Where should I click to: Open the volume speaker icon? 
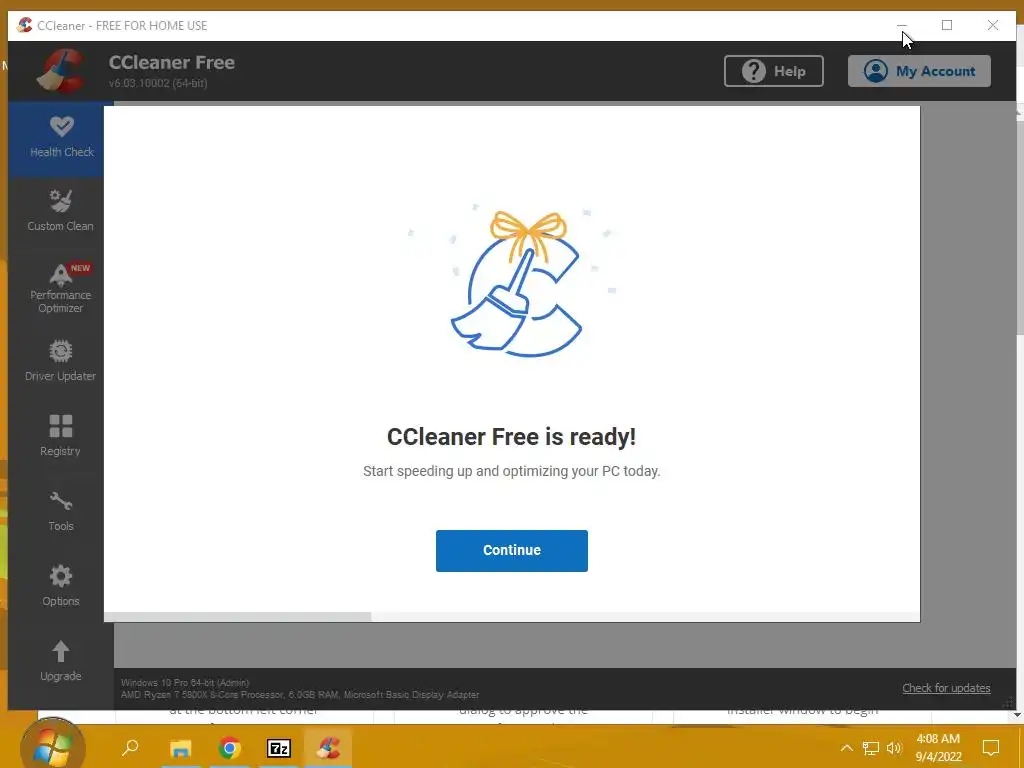tap(894, 748)
